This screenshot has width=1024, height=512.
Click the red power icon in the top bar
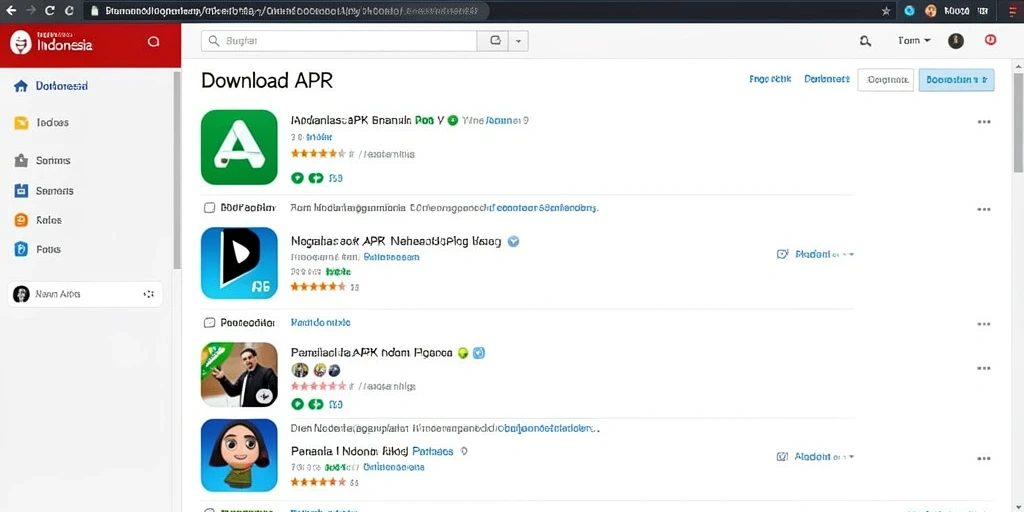[991, 40]
